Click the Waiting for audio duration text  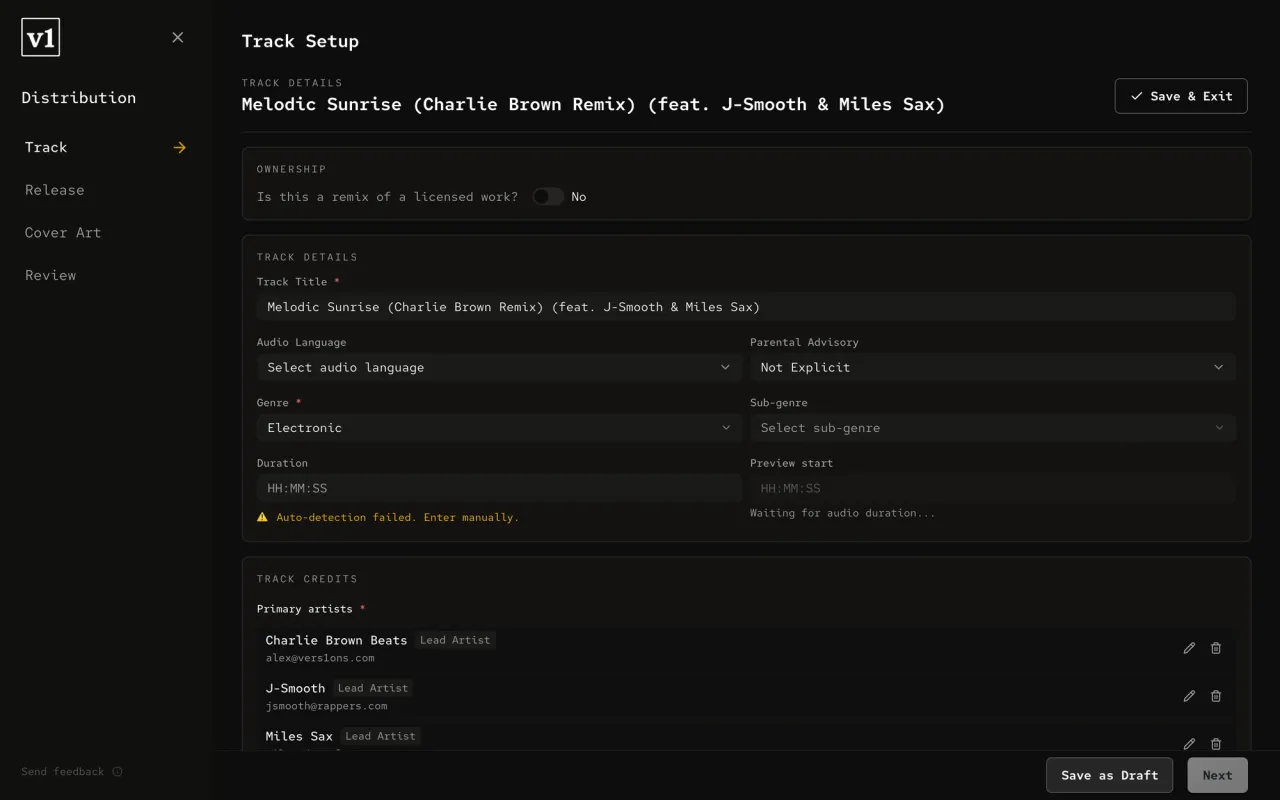pos(843,513)
